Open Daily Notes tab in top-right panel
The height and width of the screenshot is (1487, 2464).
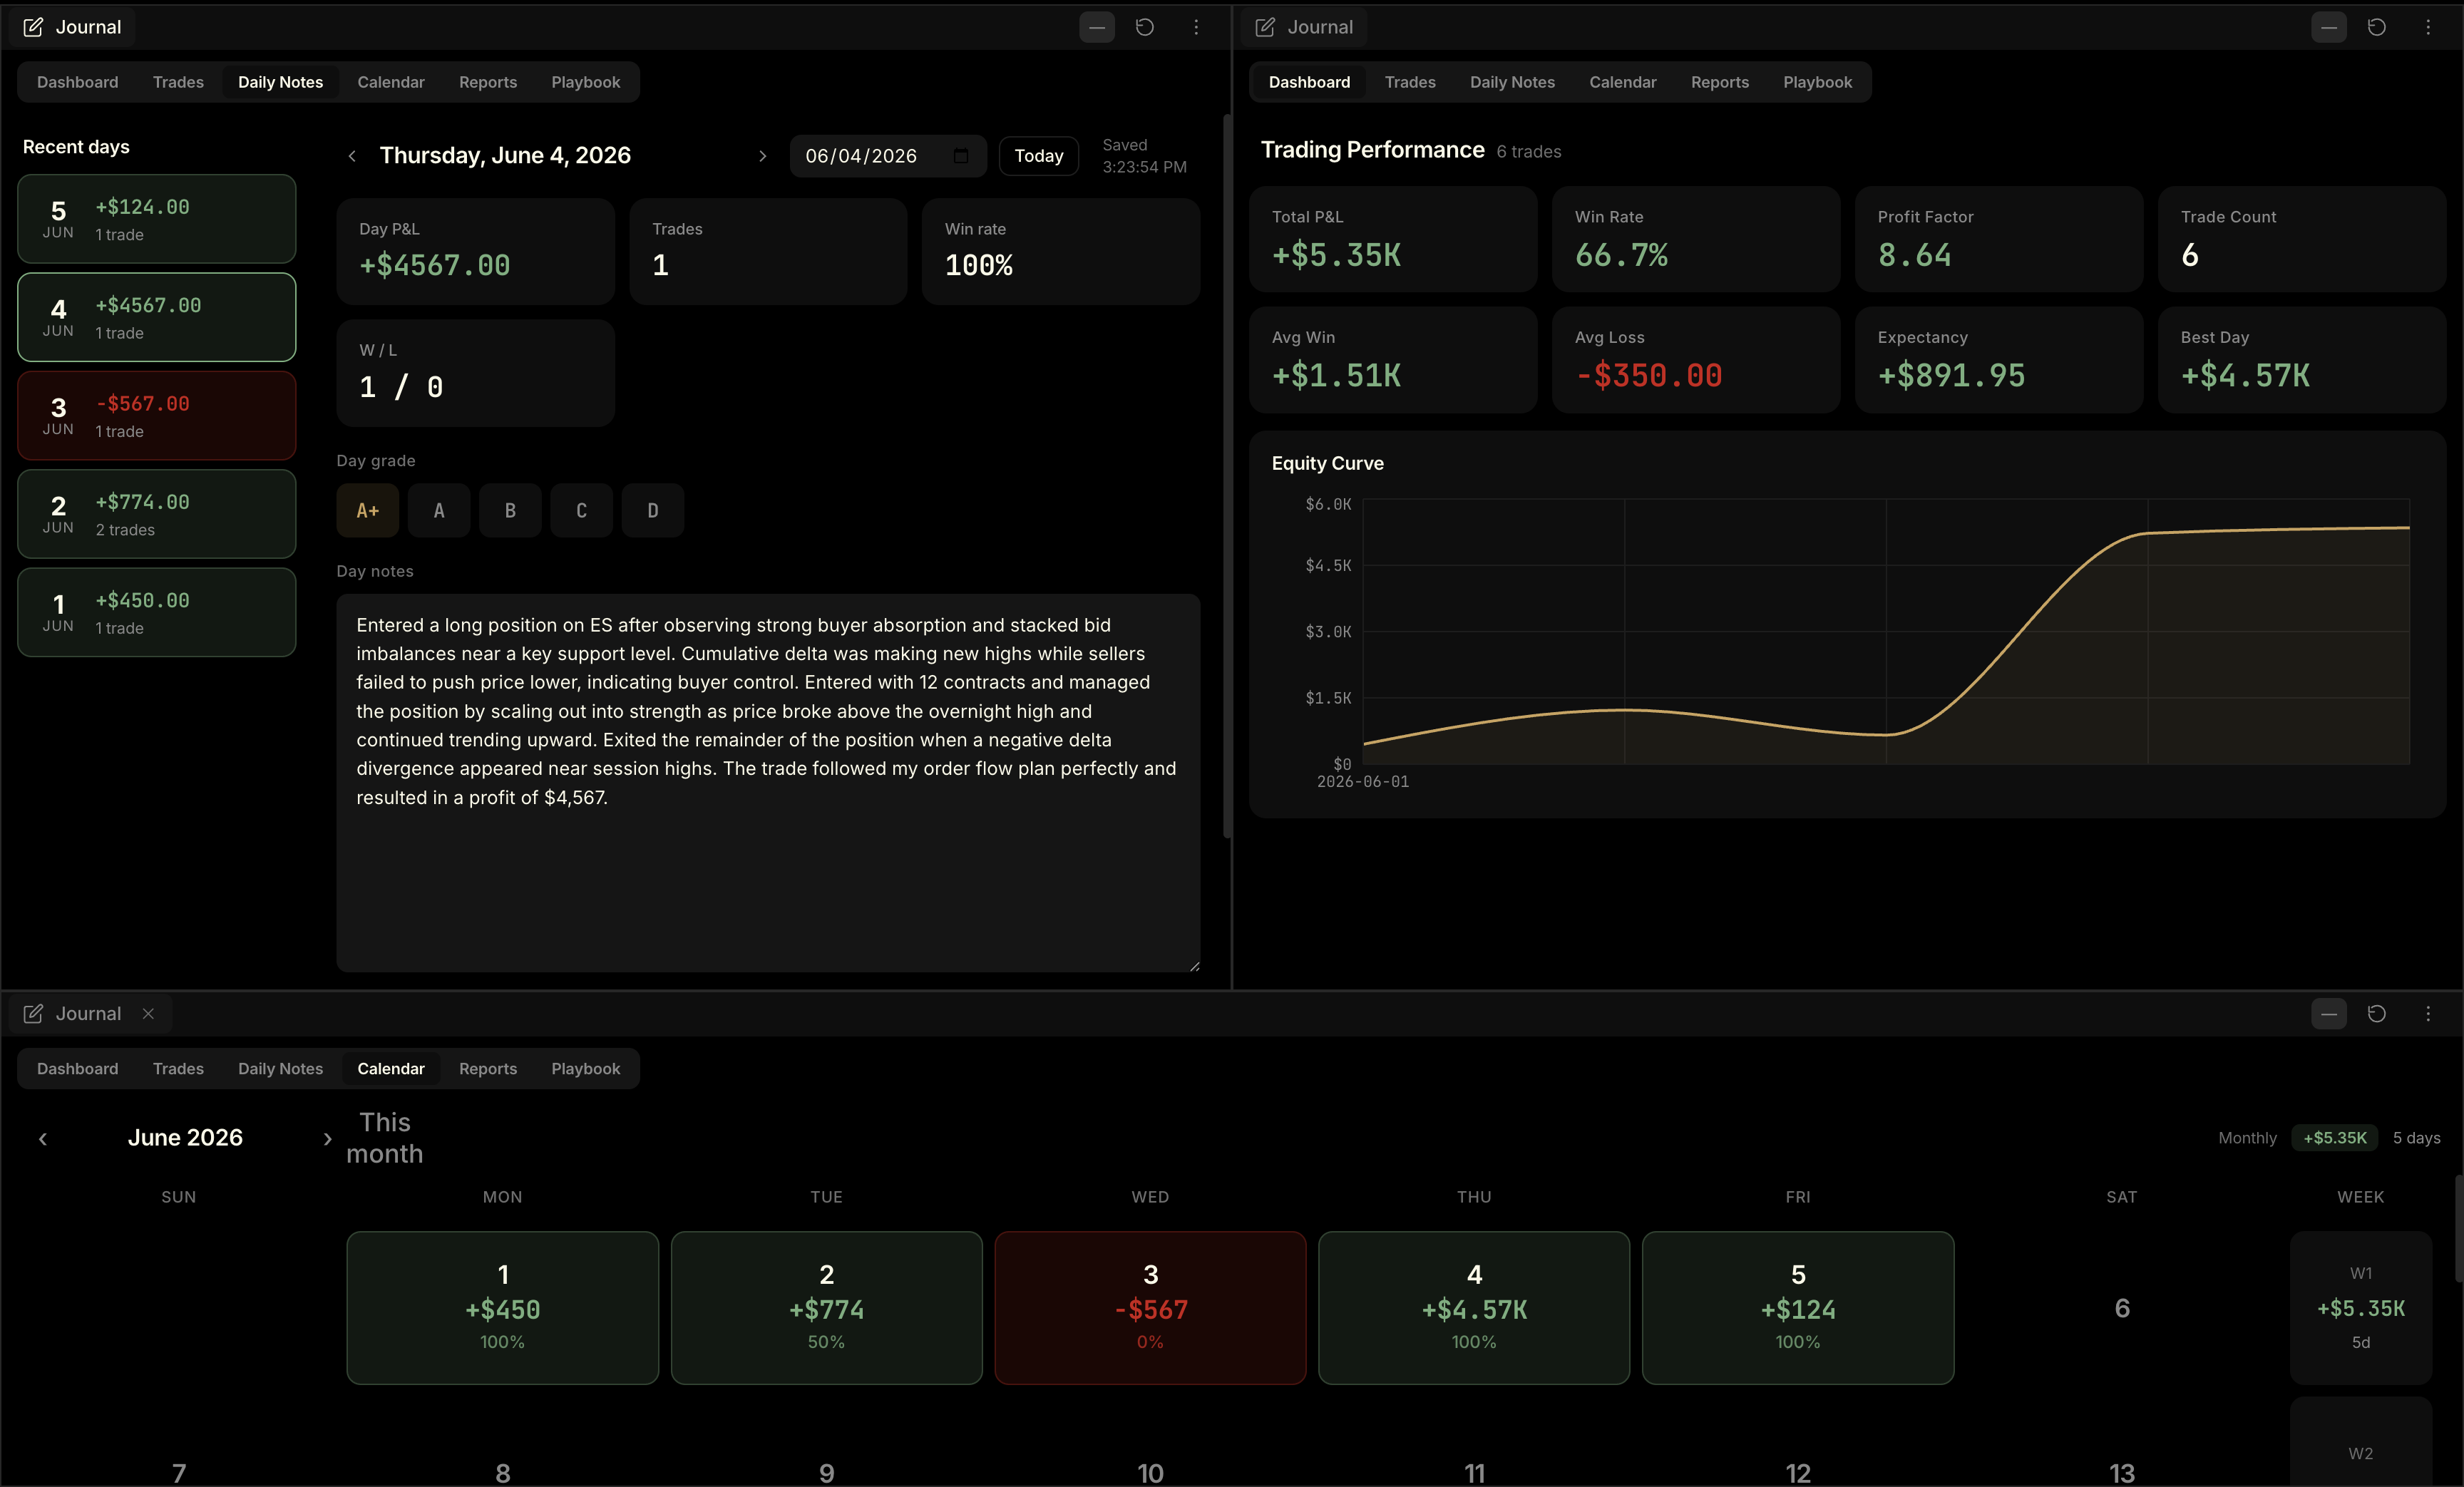click(1512, 82)
